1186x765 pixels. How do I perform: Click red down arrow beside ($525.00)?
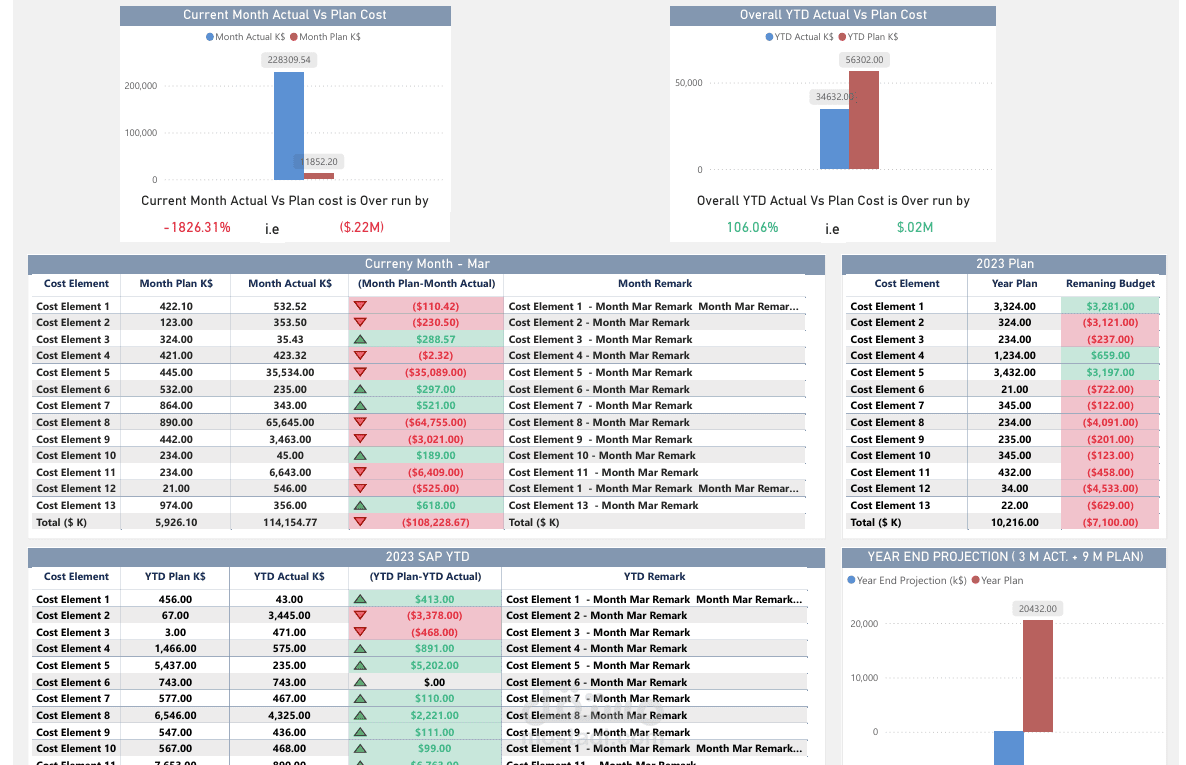[x=360, y=489]
